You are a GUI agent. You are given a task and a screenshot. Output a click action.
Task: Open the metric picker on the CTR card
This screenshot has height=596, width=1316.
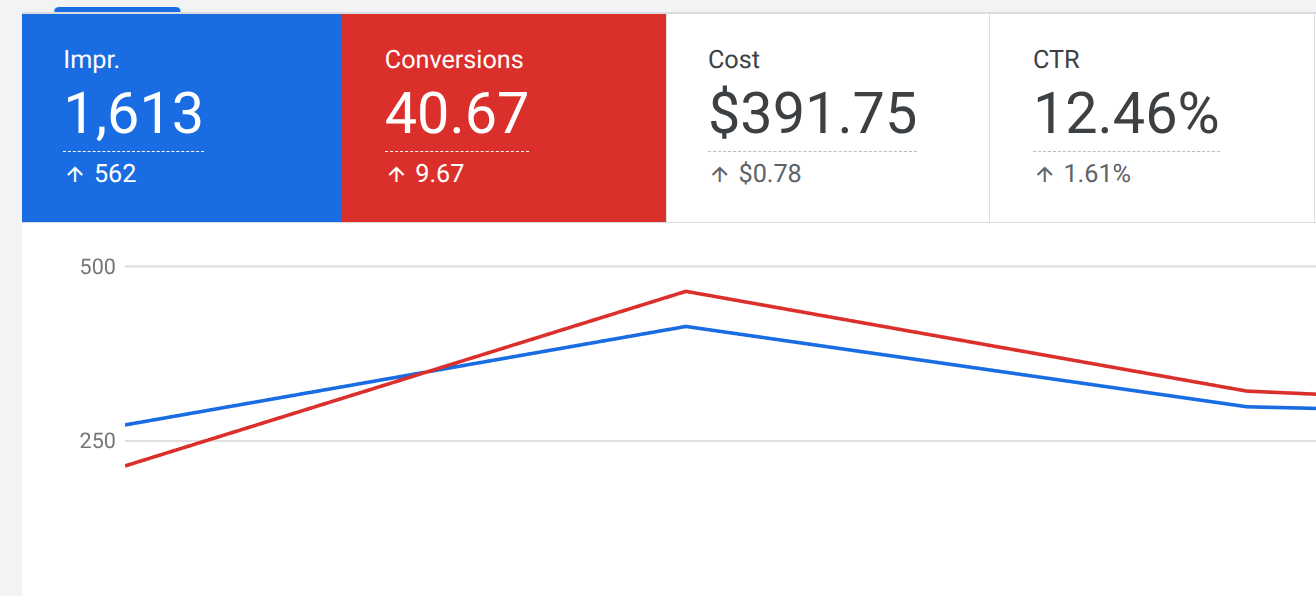pyautogui.click(x=1150, y=115)
